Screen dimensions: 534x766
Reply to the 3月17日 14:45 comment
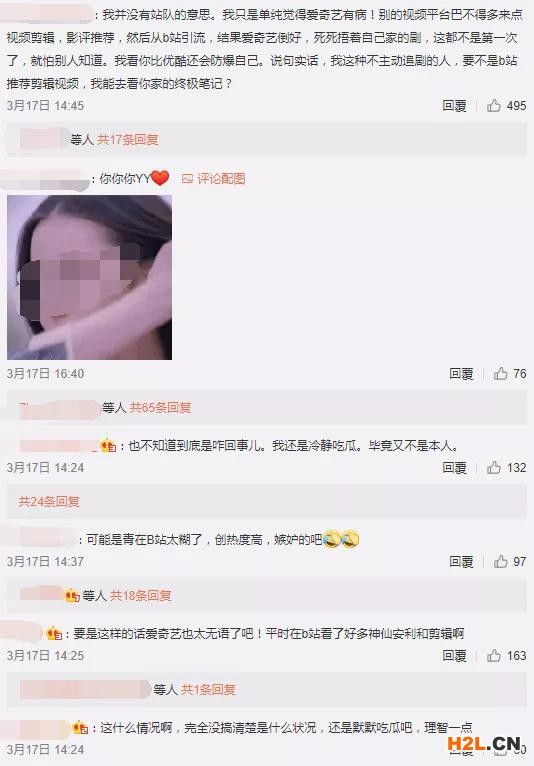(x=454, y=106)
